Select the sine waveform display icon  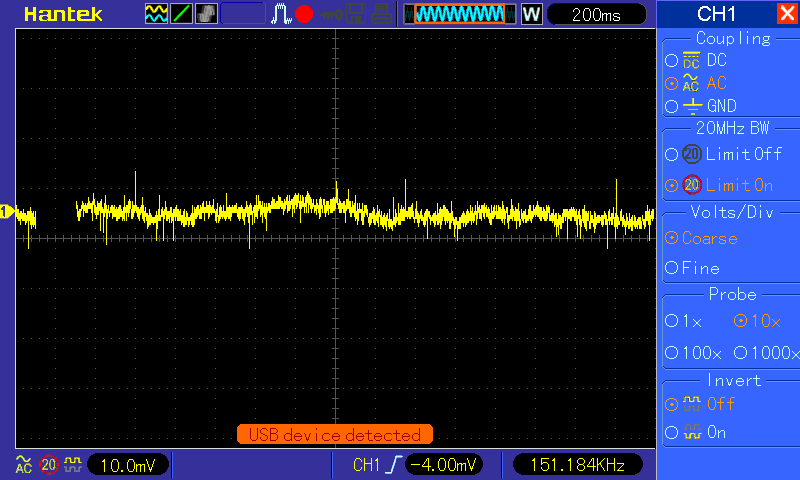point(156,14)
